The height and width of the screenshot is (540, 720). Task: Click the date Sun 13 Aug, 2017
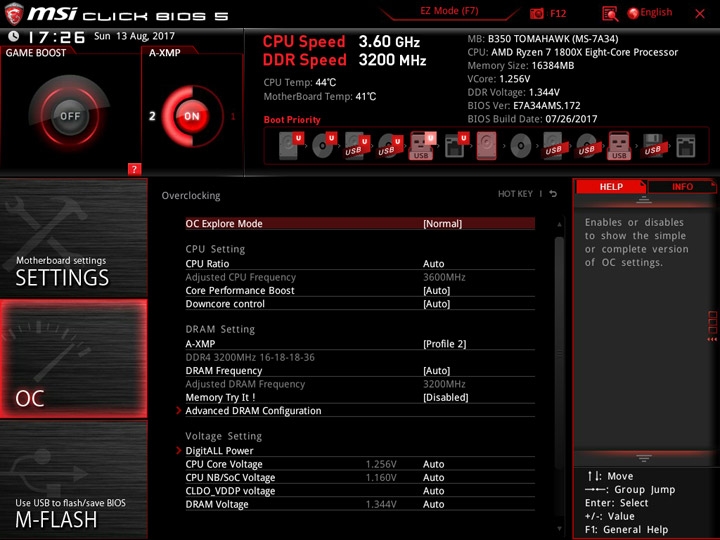tap(135, 36)
